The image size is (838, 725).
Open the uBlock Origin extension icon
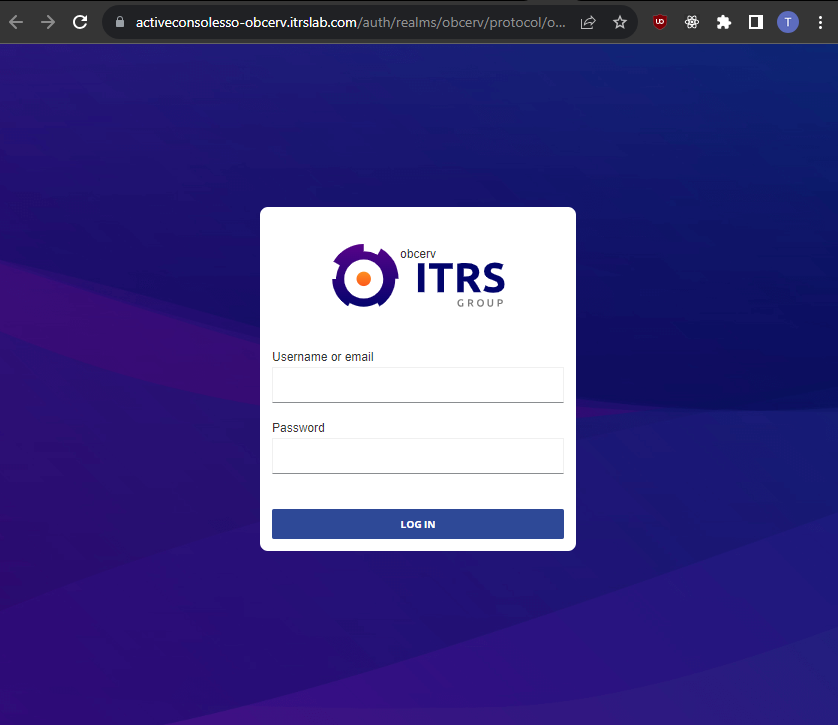pyautogui.click(x=660, y=22)
